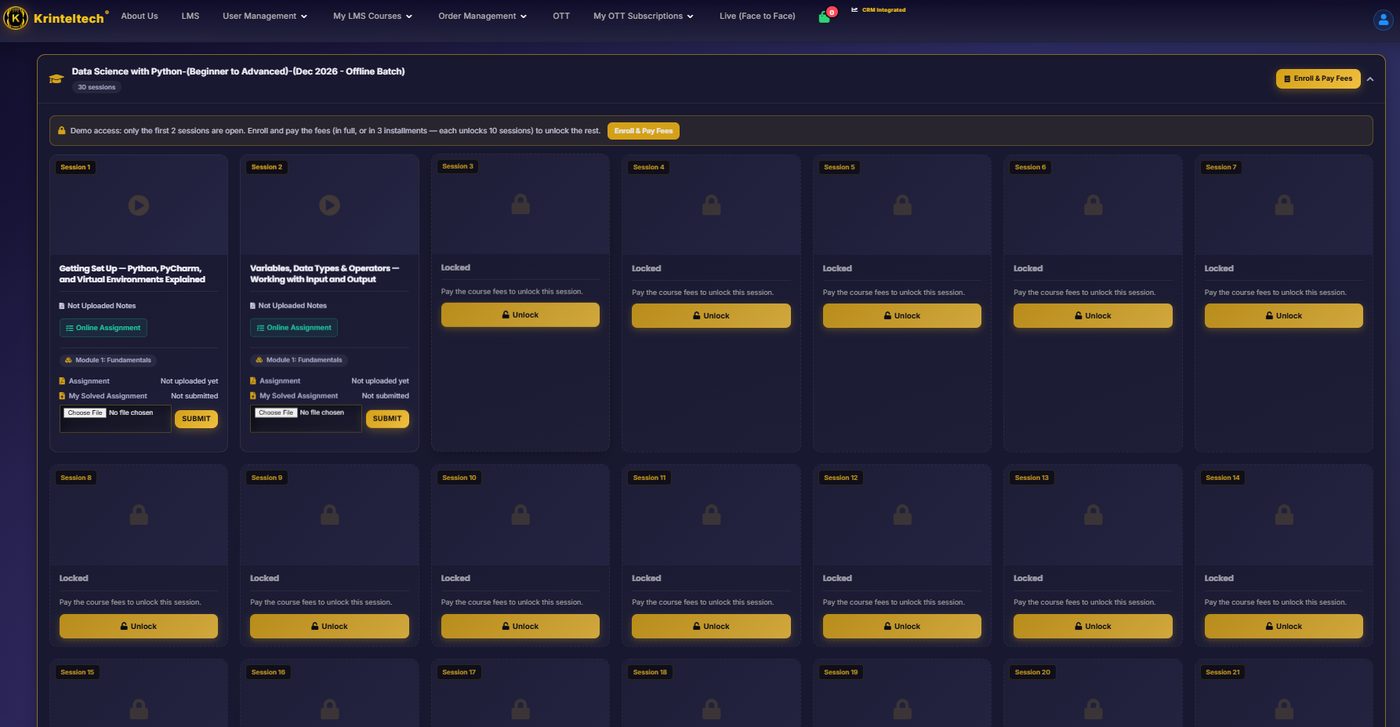Viewport: 1400px width, 727px height.
Task: Navigate to the OTT section
Action: point(561,16)
